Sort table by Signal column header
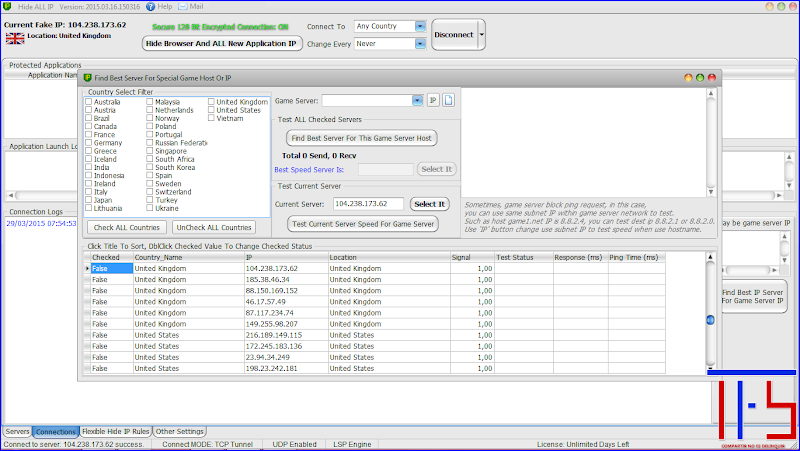800x451 pixels. point(472,257)
